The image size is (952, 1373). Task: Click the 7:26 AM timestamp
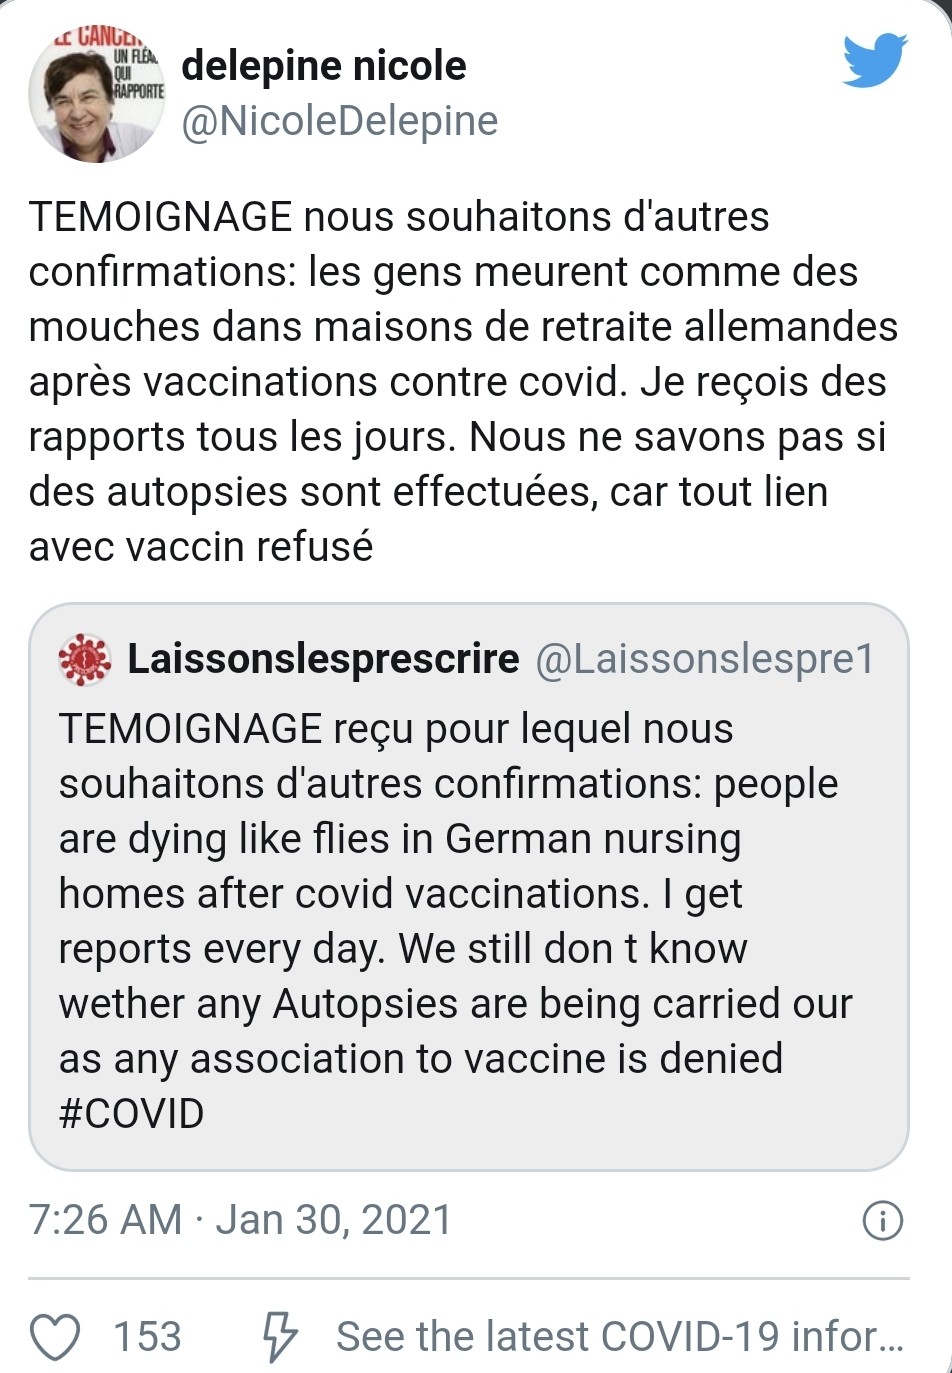[105, 1220]
